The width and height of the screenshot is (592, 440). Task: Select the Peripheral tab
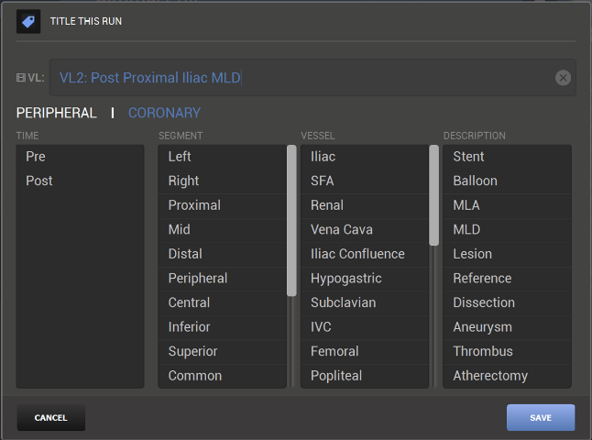point(56,113)
